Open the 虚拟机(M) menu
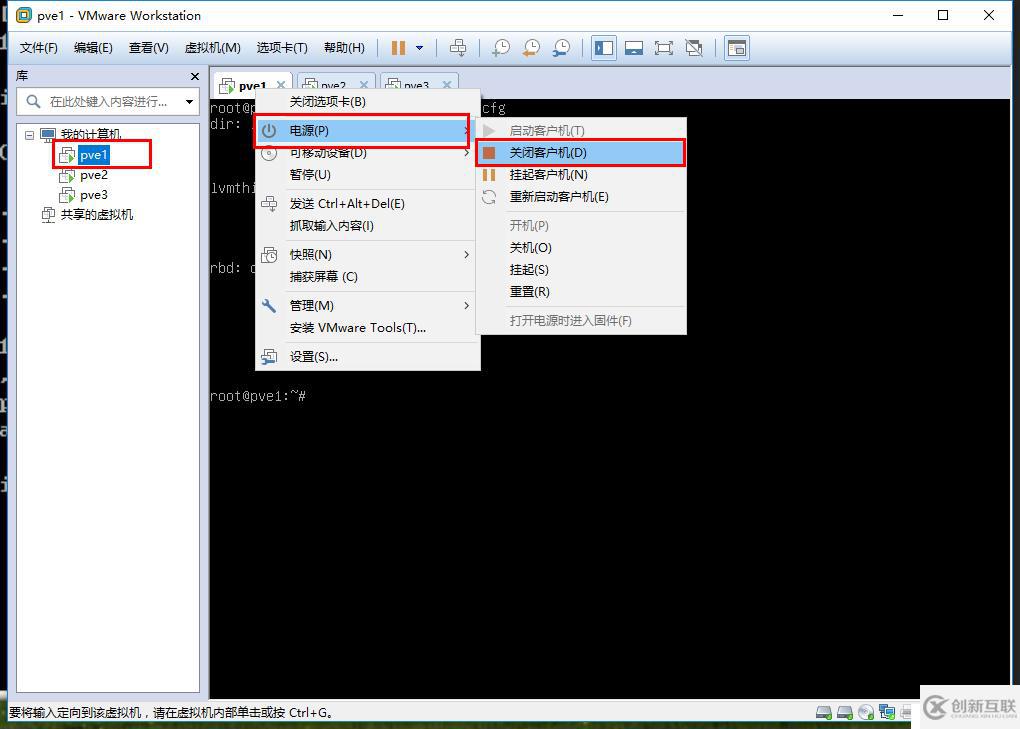Image resolution: width=1020 pixels, height=729 pixels. [x=210, y=47]
